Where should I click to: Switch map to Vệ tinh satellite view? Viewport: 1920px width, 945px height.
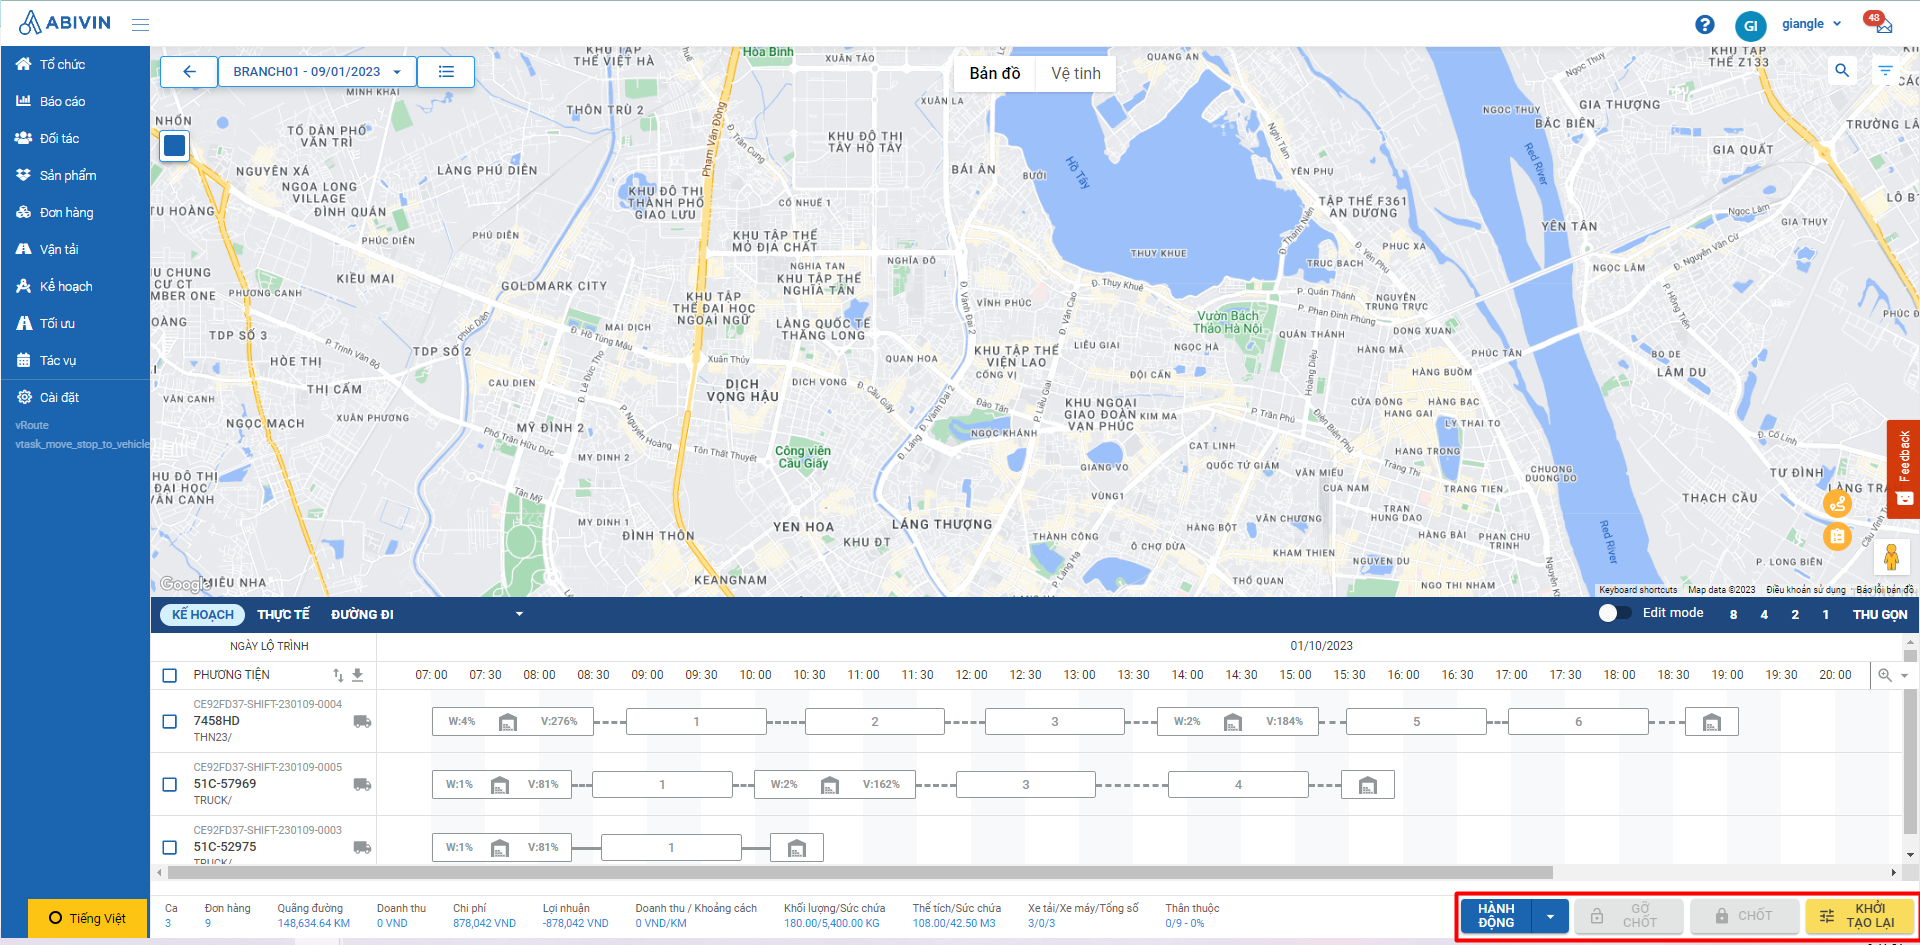pyautogui.click(x=1076, y=73)
